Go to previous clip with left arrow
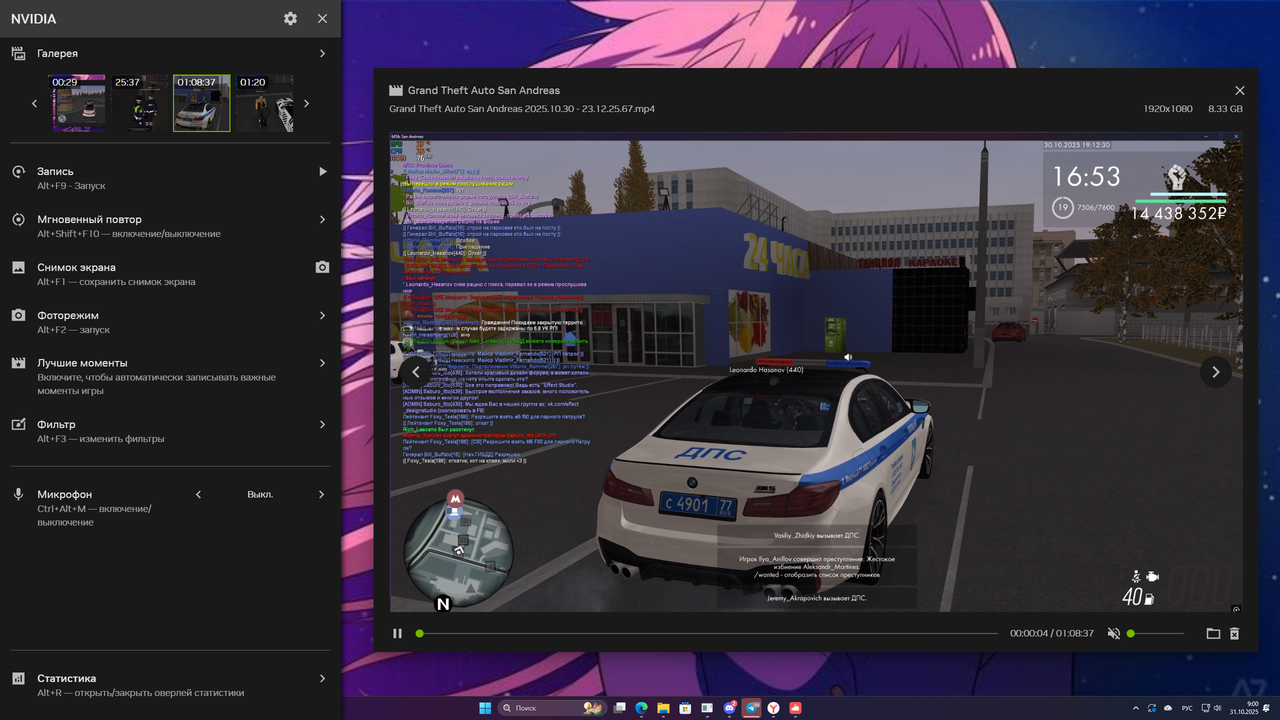1280x720 pixels. [415, 372]
